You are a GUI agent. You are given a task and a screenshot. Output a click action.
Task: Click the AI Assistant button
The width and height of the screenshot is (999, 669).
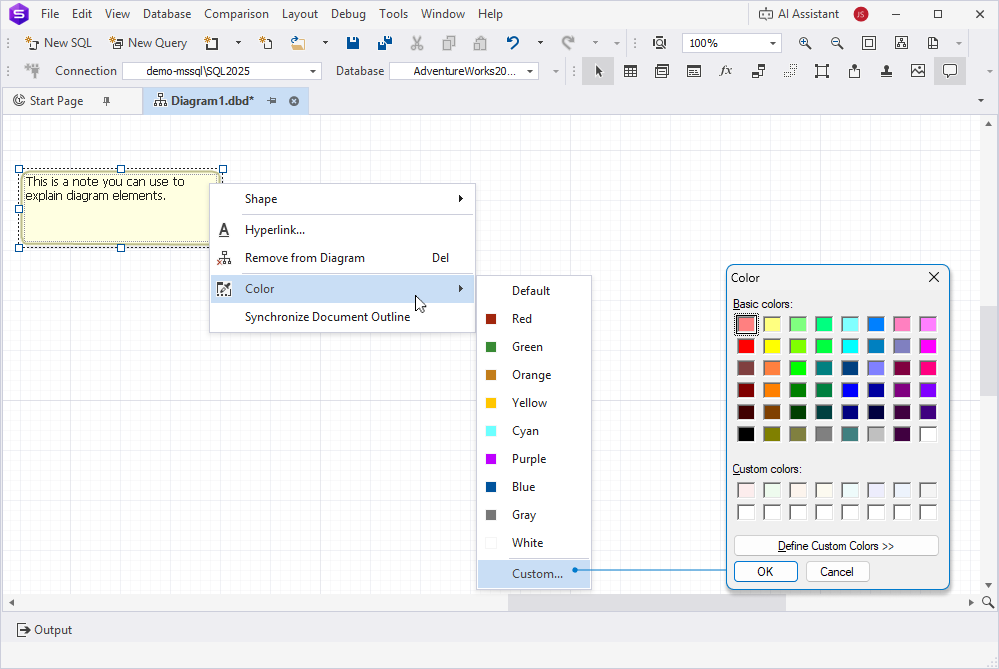[x=799, y=14]
